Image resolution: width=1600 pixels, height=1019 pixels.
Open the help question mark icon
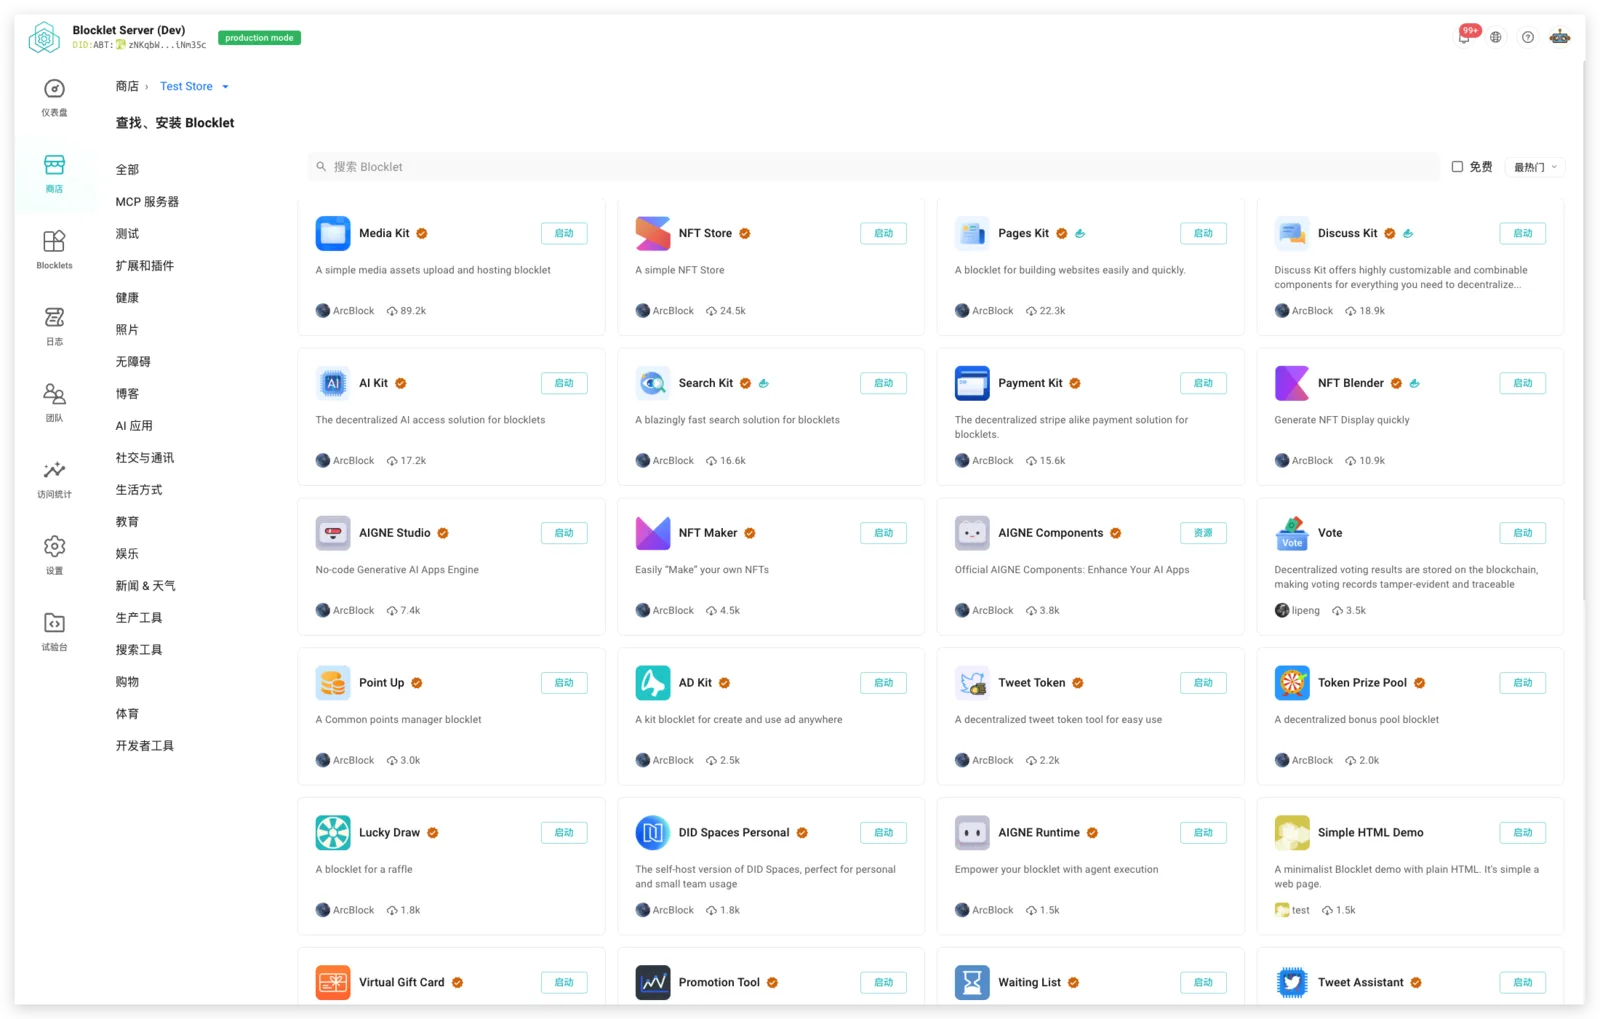click(1528, 37)
